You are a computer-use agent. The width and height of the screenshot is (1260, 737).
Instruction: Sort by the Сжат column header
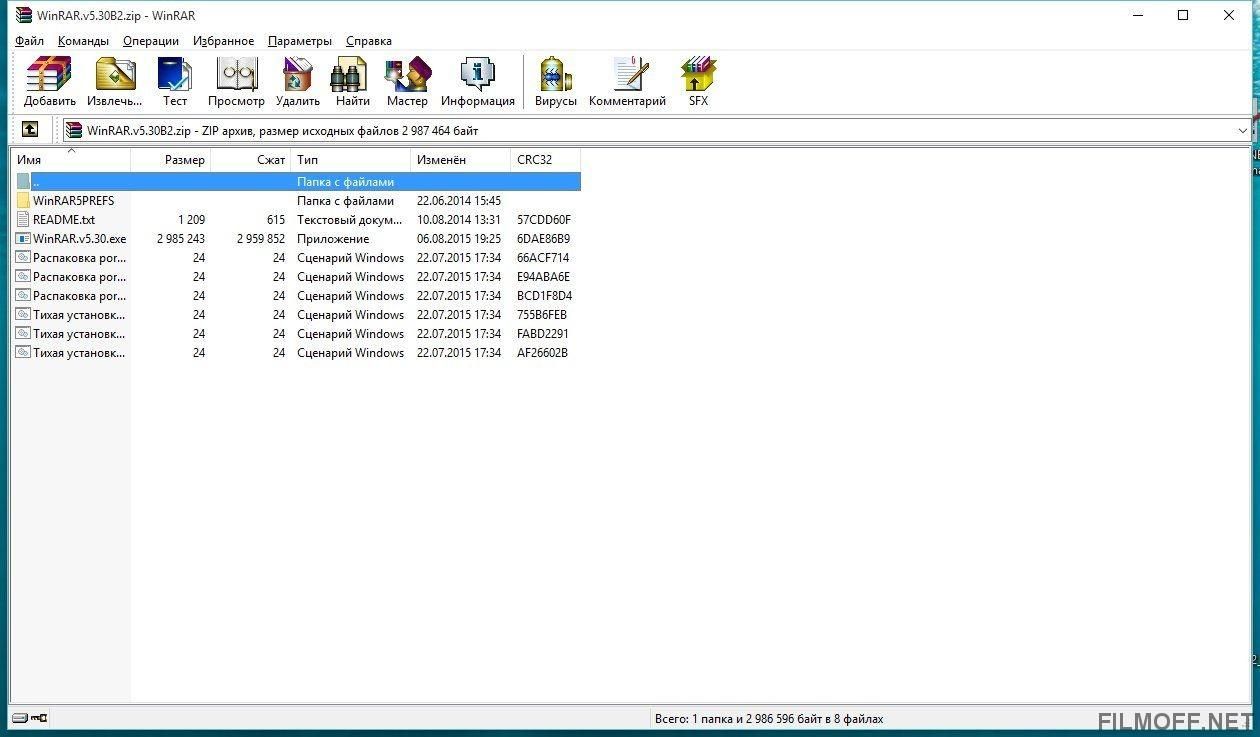pyautogui.click(x=250, y=159)
